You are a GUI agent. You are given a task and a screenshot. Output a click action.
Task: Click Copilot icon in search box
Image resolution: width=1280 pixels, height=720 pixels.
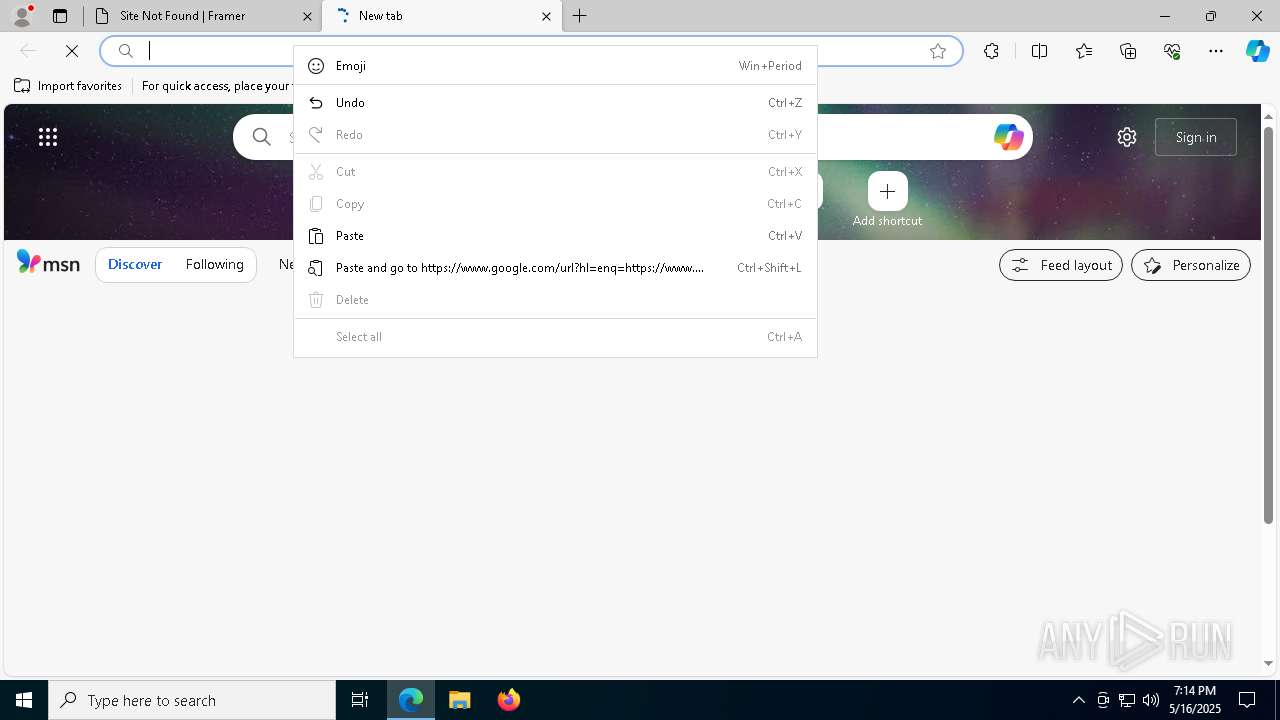point(1008,137)
